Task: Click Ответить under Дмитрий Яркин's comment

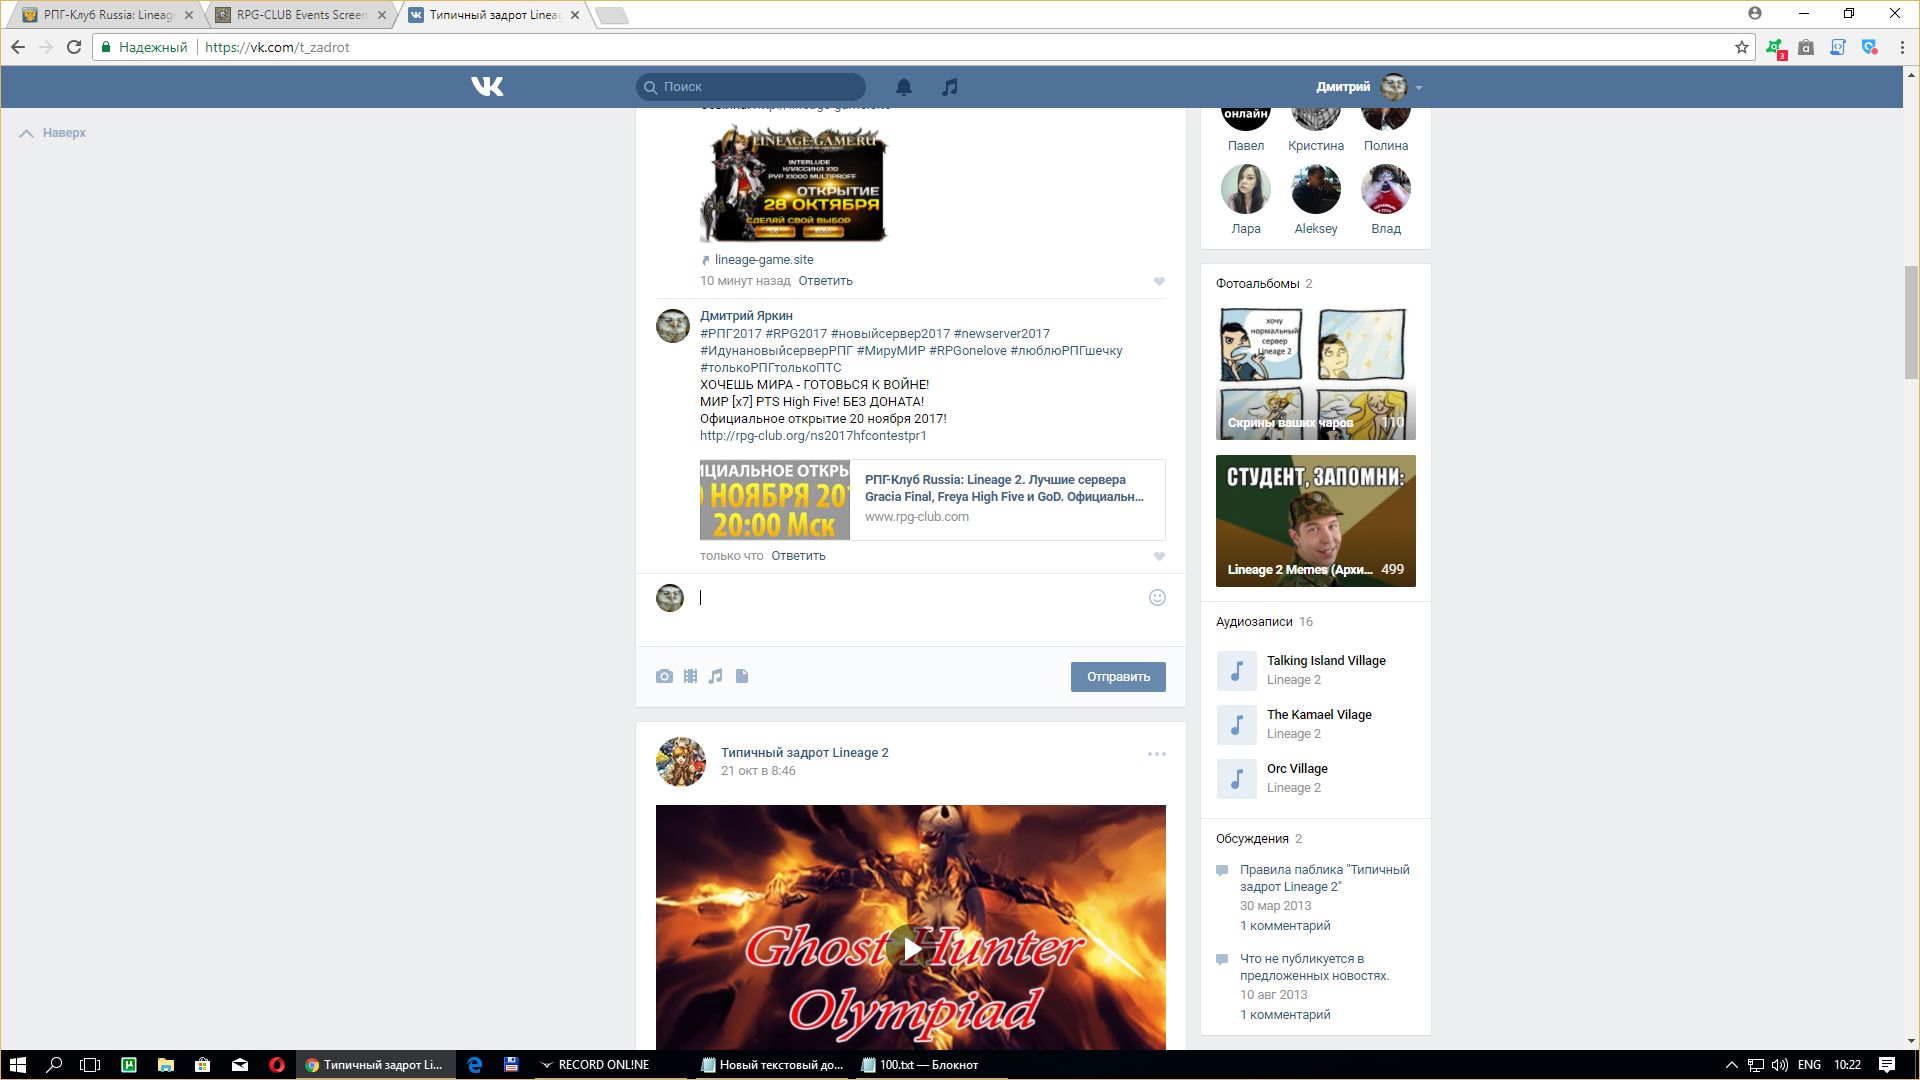Action: tap(798, 556)
